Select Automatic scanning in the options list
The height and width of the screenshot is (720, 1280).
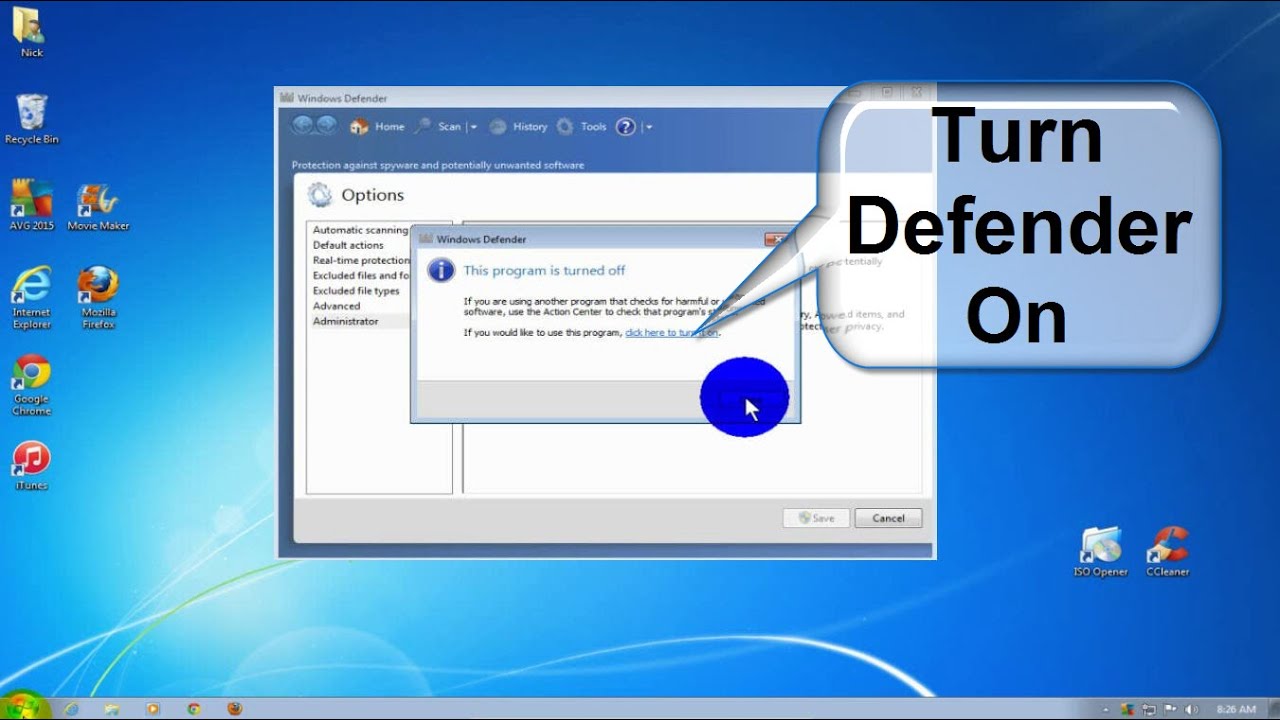[360, 230]
